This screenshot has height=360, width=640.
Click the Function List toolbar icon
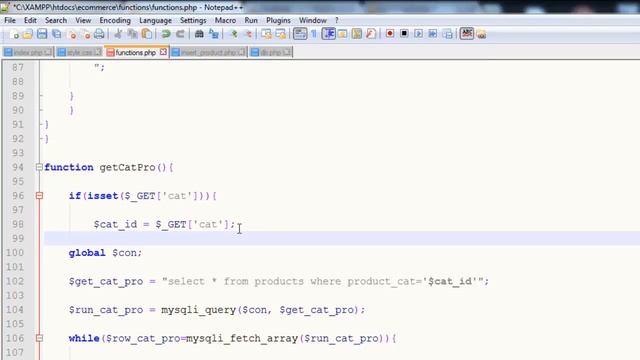371,34
